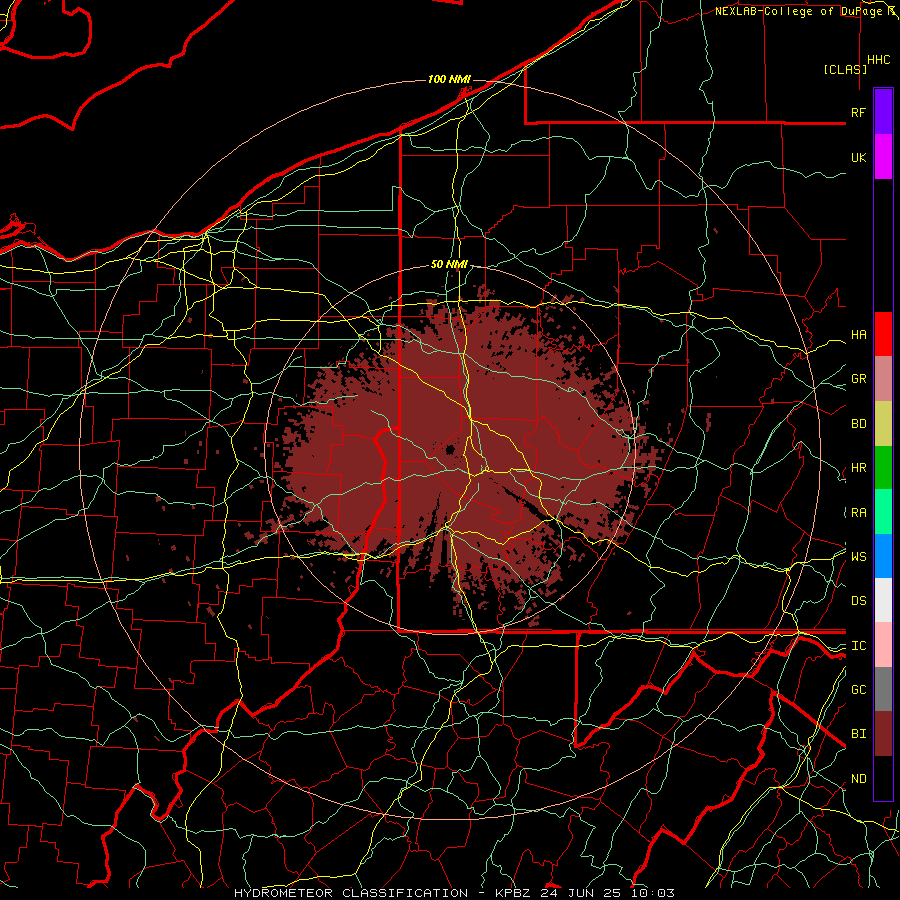The height and width of the screenshot is (900, 900).
Task: Click the GR legend label
Action: coord(858,379)
